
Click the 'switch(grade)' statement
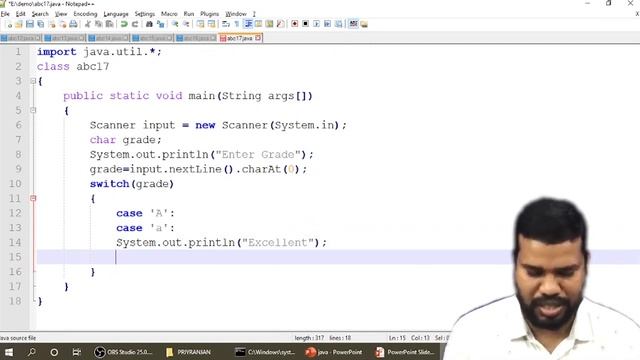pyautogui.click(x=132, y=184)
